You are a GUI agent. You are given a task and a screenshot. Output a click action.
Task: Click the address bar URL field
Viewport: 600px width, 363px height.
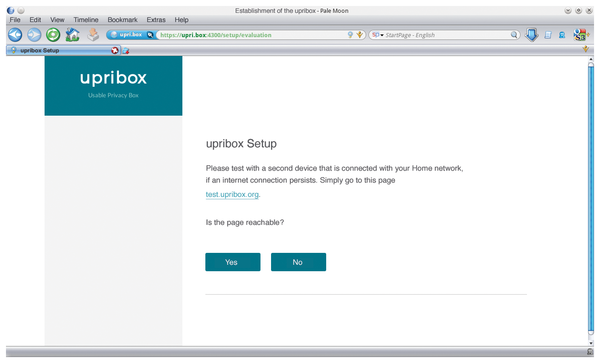tap(253, 35)
